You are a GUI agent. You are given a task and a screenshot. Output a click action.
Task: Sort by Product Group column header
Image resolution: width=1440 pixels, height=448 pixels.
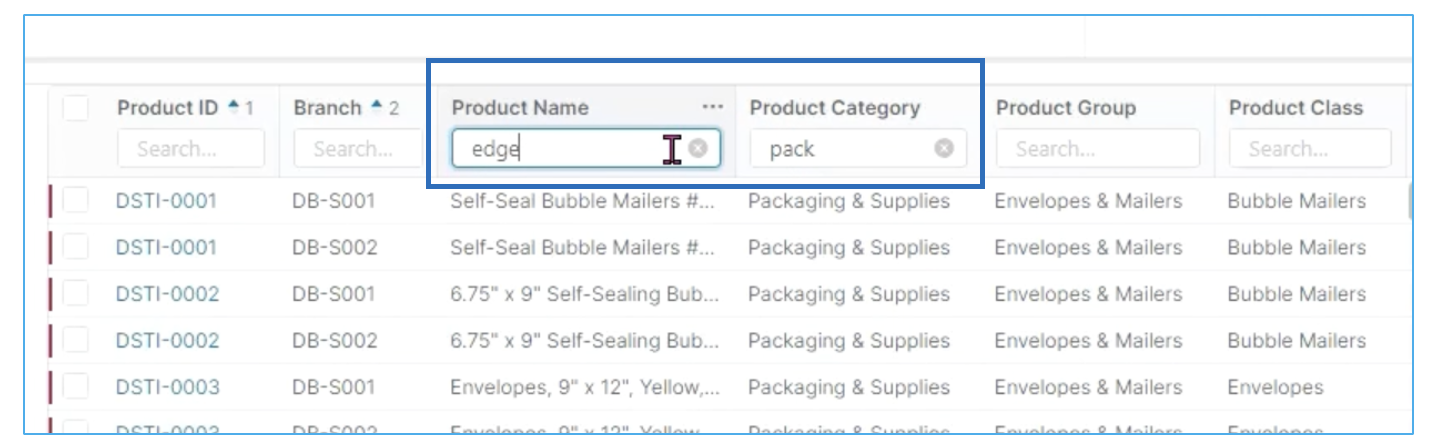click(1066, 108)
